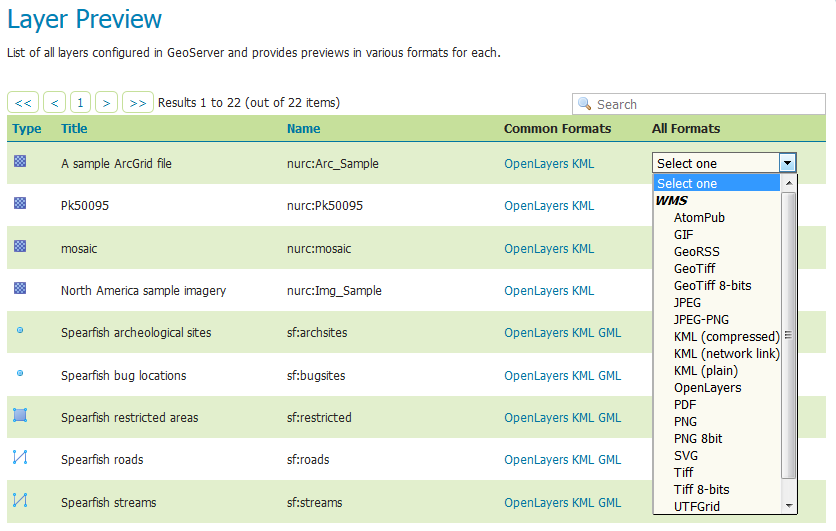Click the point icon for Spearfish bug locations

20,373
